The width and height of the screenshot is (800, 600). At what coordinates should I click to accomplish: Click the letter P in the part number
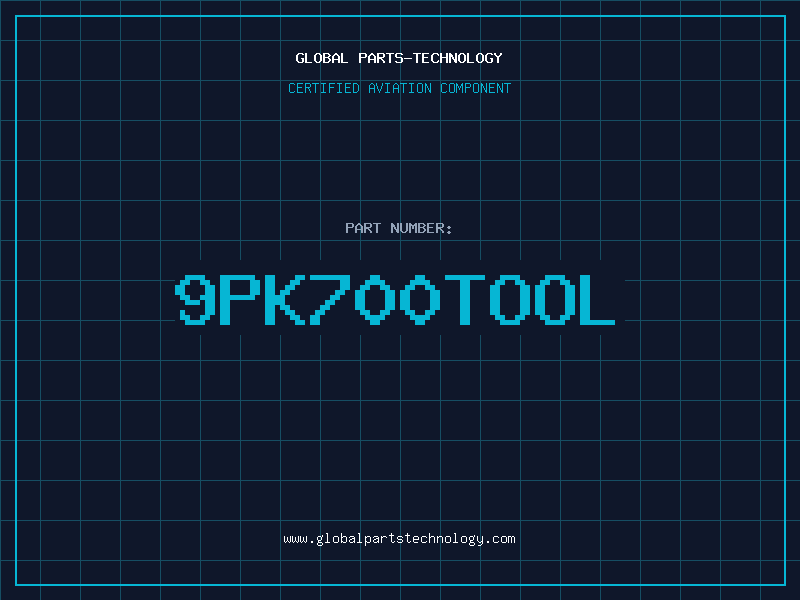click(240, 300)
